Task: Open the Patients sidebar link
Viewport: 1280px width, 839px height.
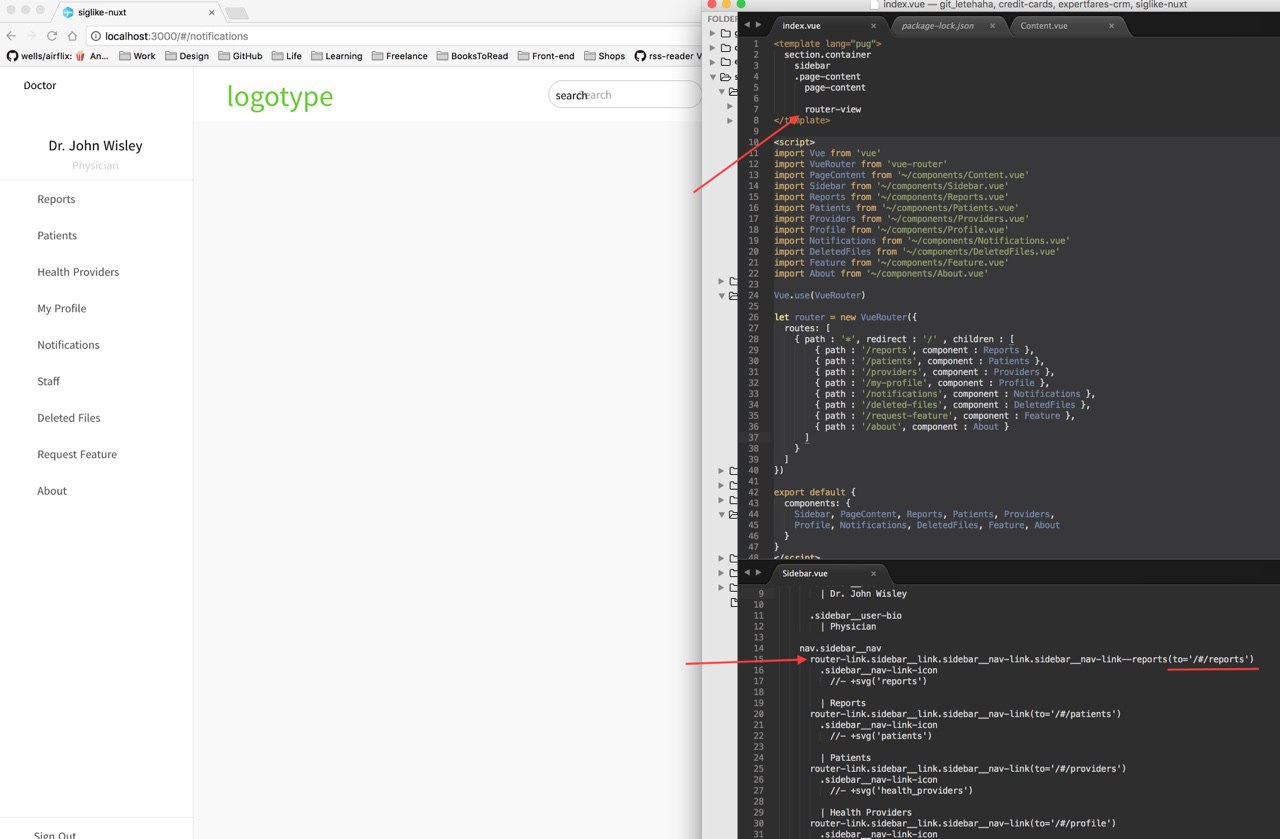Action: tap(57, 235)
